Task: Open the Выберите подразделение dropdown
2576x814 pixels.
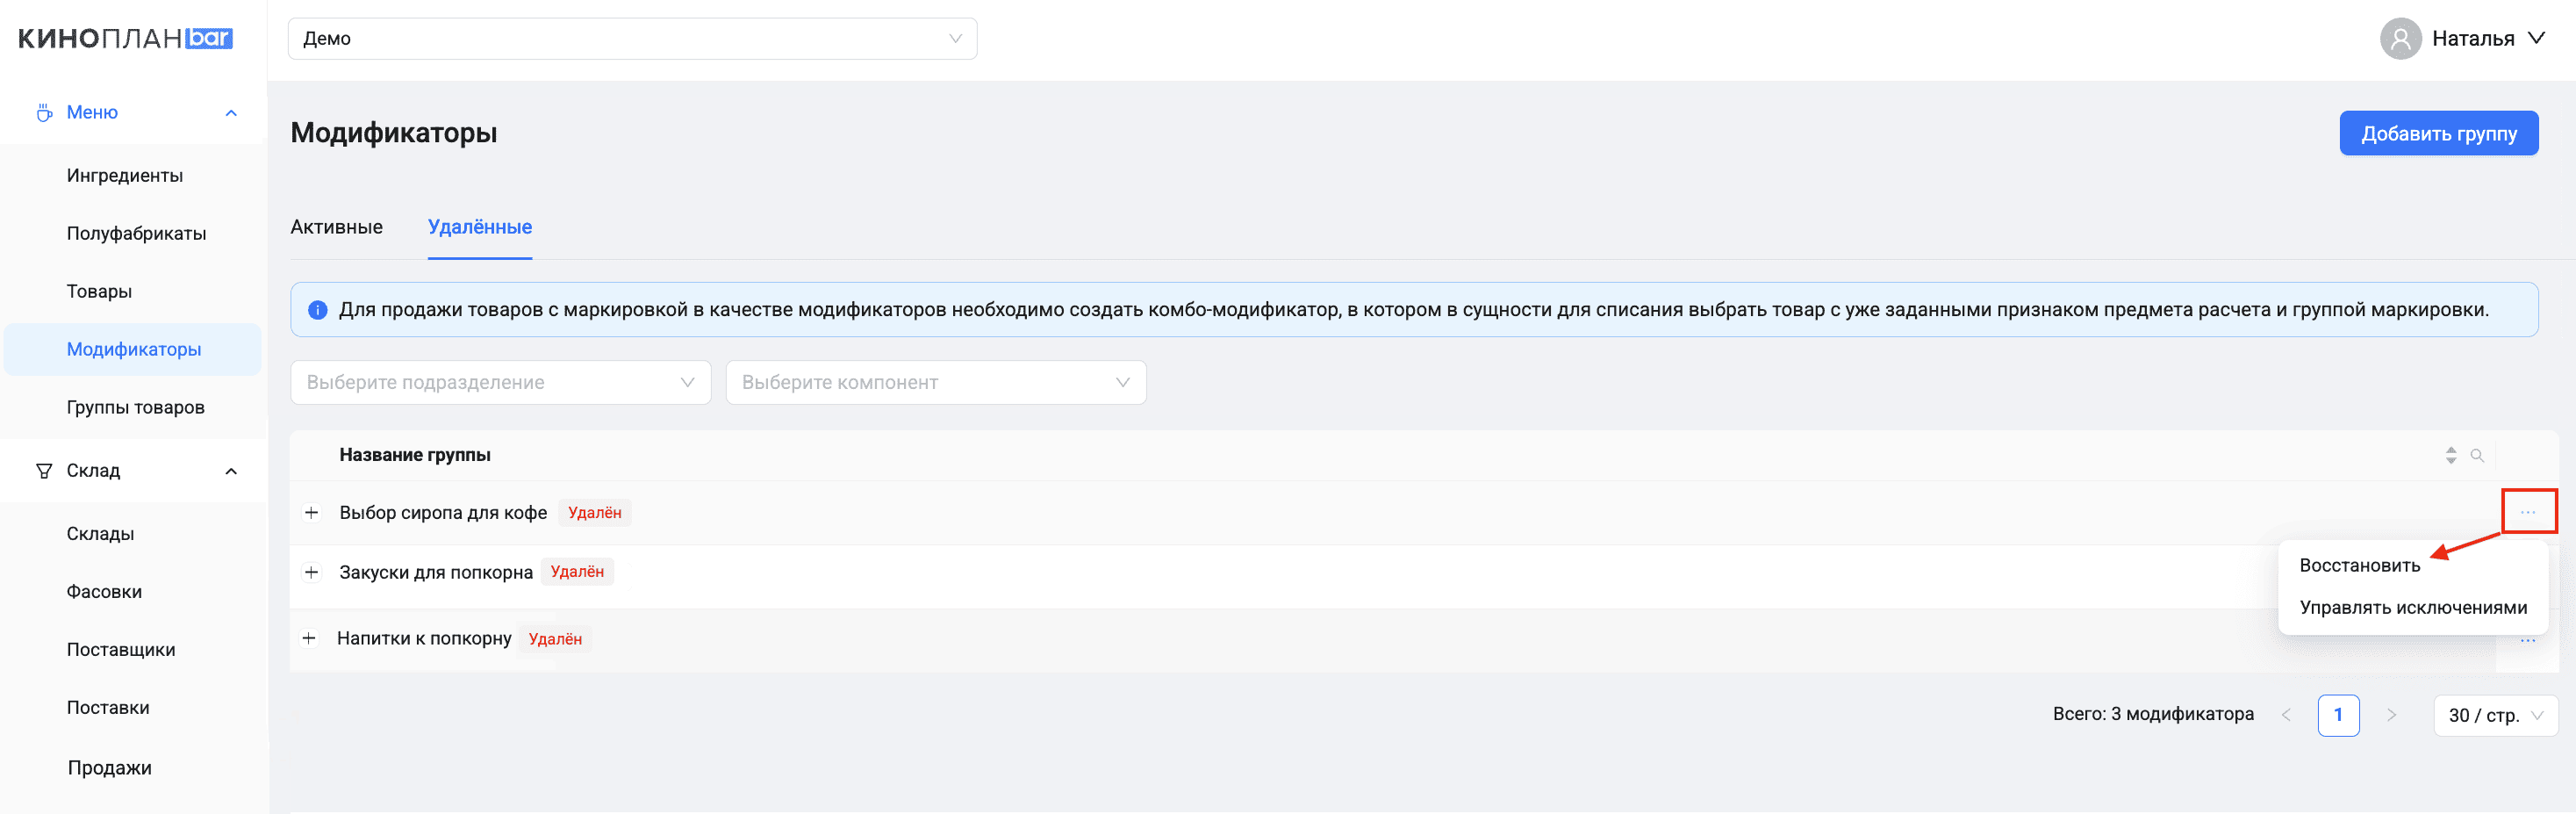Action: pyautogui.click(x=500, y=383)
